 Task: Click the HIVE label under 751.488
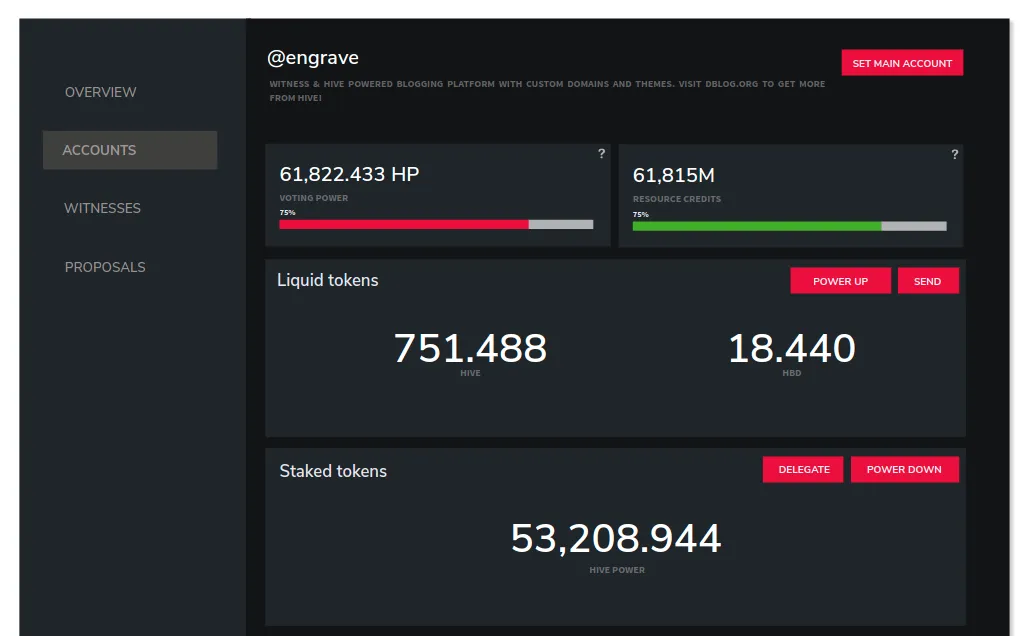pos(470,373)
